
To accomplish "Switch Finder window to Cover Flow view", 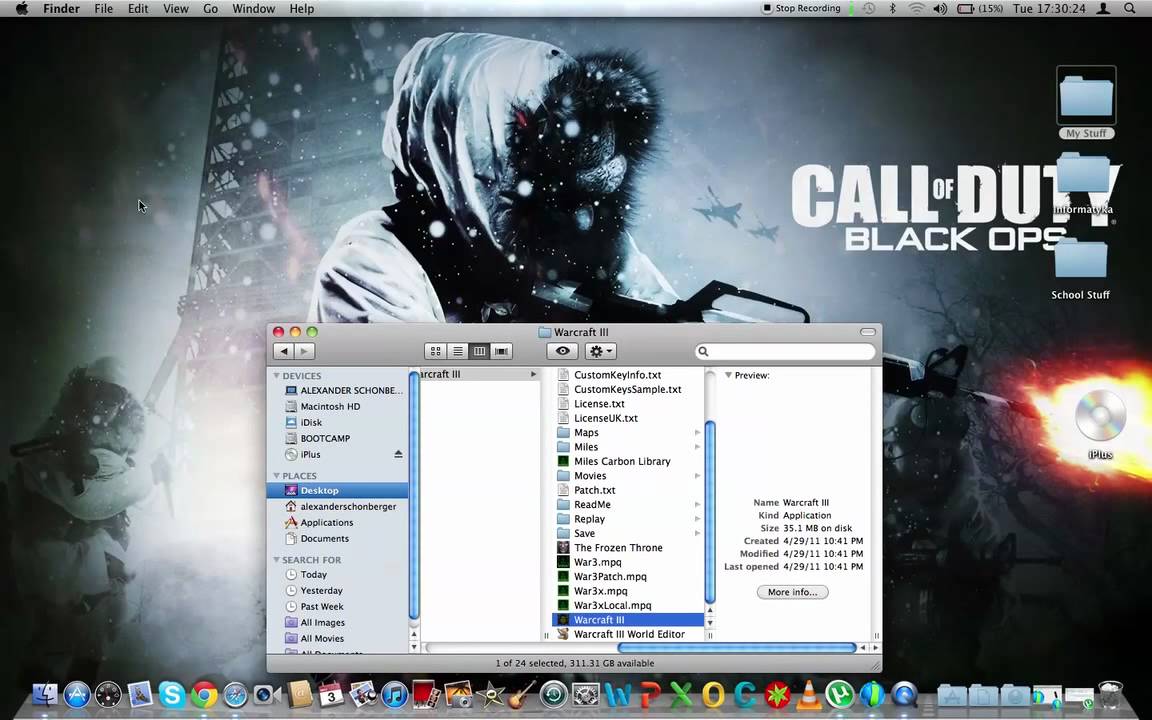I will pos(501,351).
